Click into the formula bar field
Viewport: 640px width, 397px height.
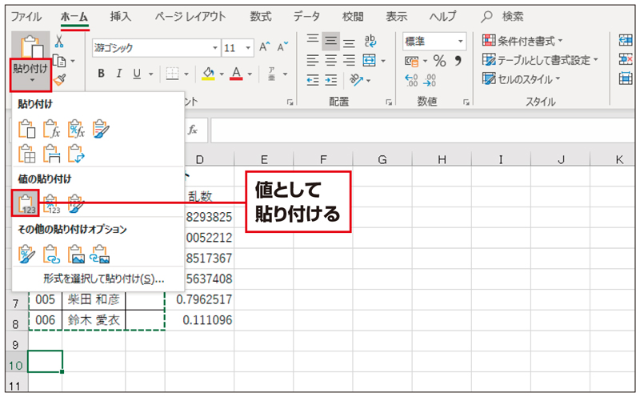pyautogui.click(x=422, y=130)
